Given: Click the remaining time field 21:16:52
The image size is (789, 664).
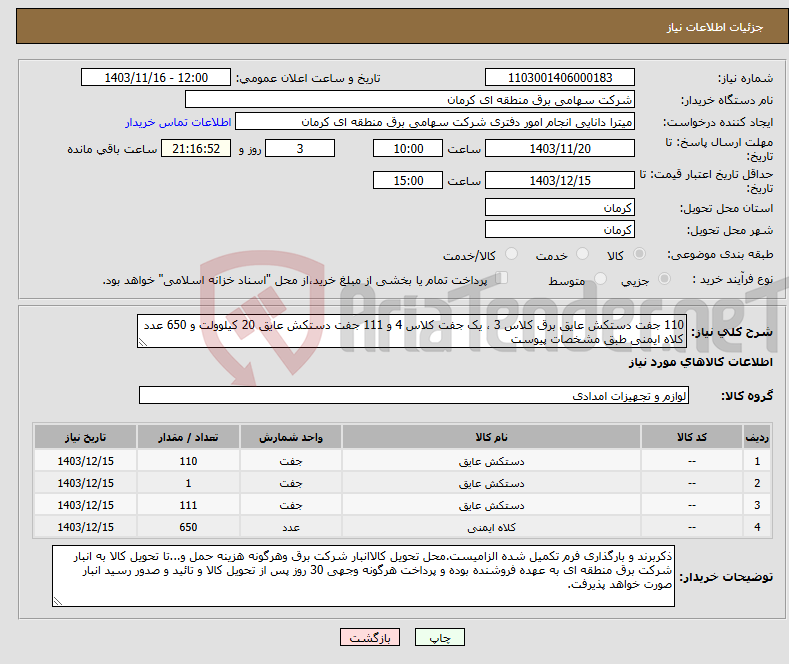Looking at the screenshot, I should click(196, 148).
